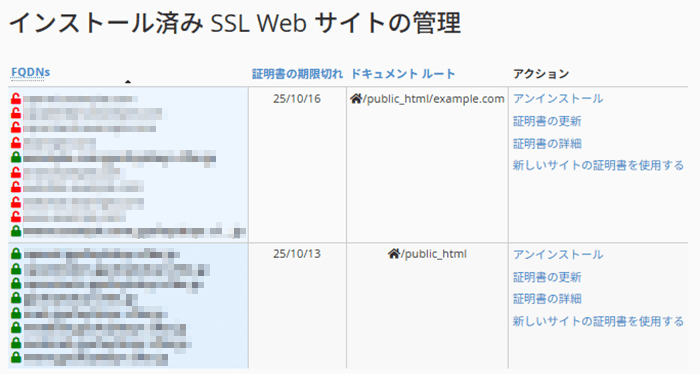Sort by the FQDNs column header

(30, 72)
